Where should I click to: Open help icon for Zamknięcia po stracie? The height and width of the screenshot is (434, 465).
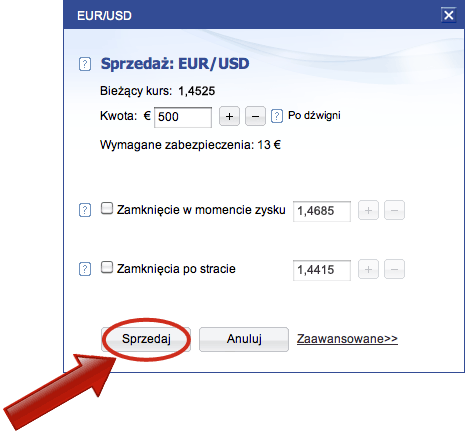(85, 269)
